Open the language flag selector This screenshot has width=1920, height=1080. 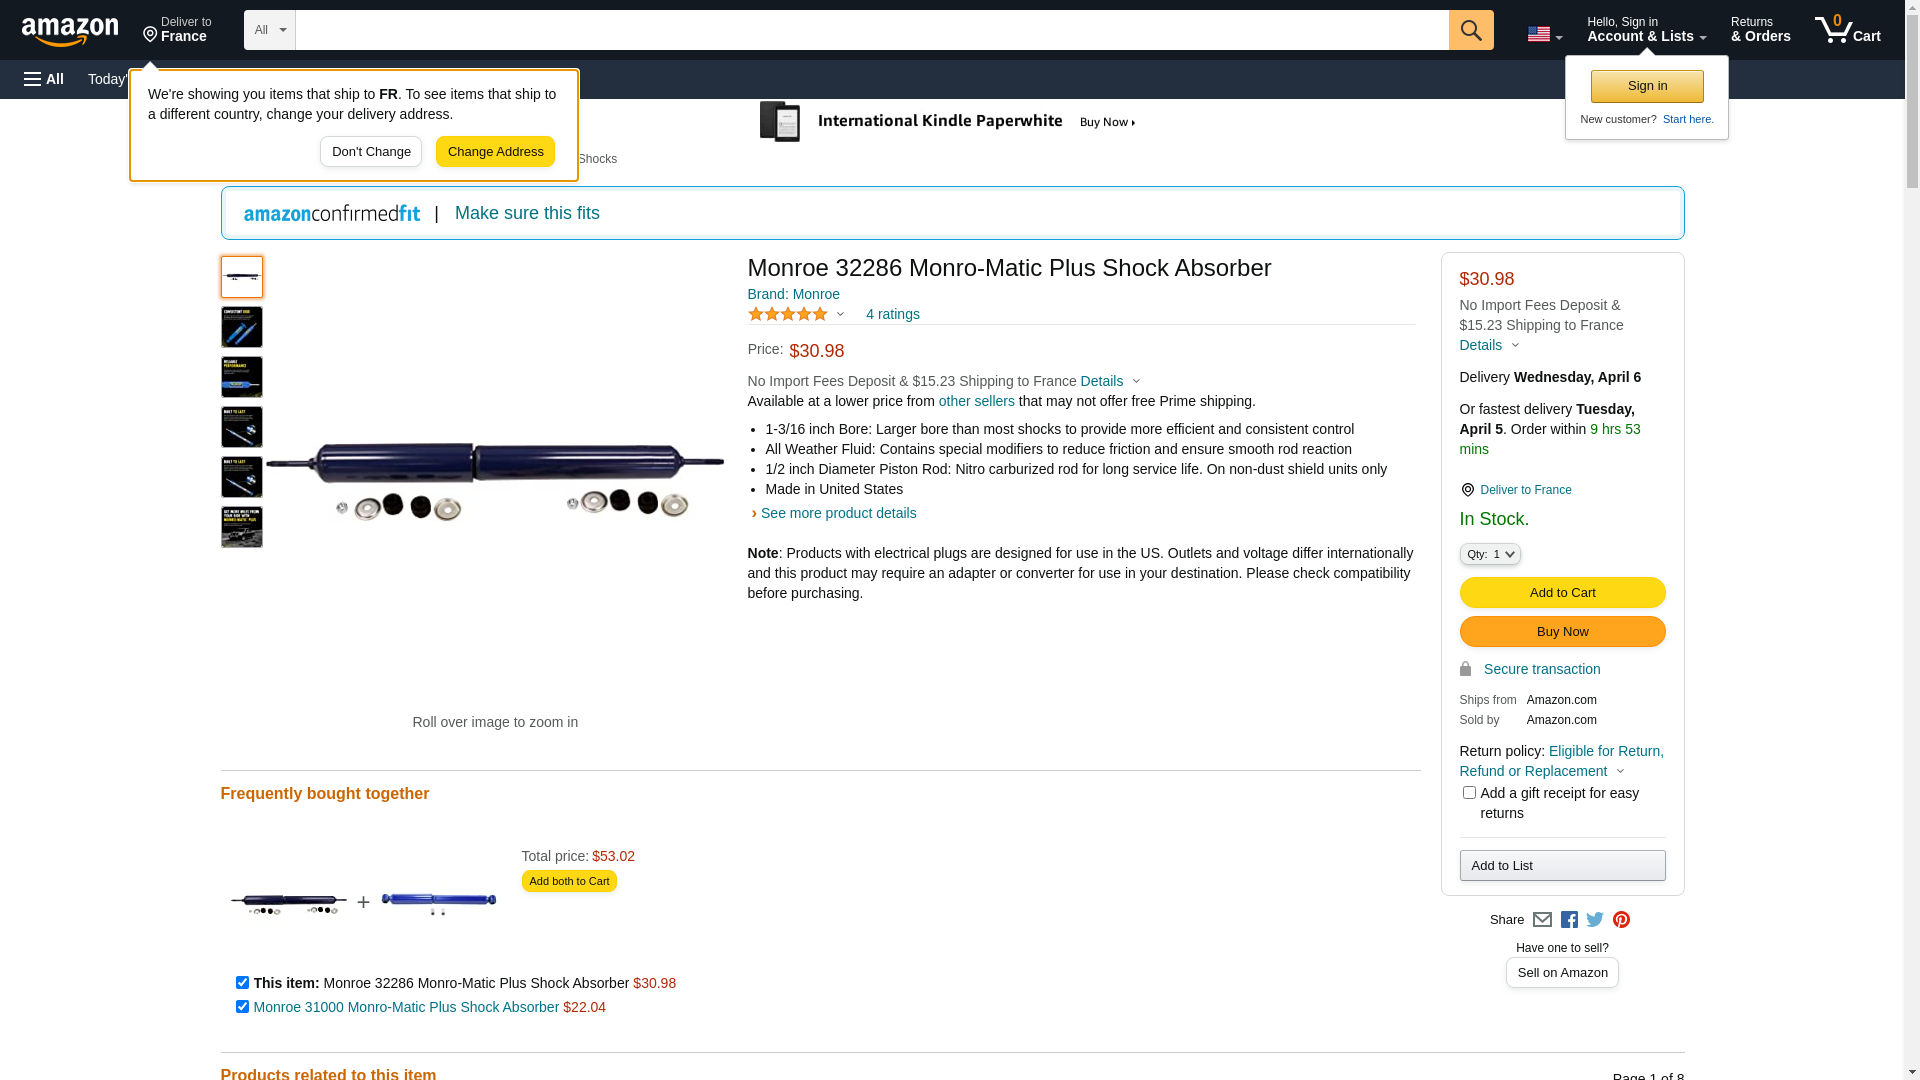click(1544, 34)
